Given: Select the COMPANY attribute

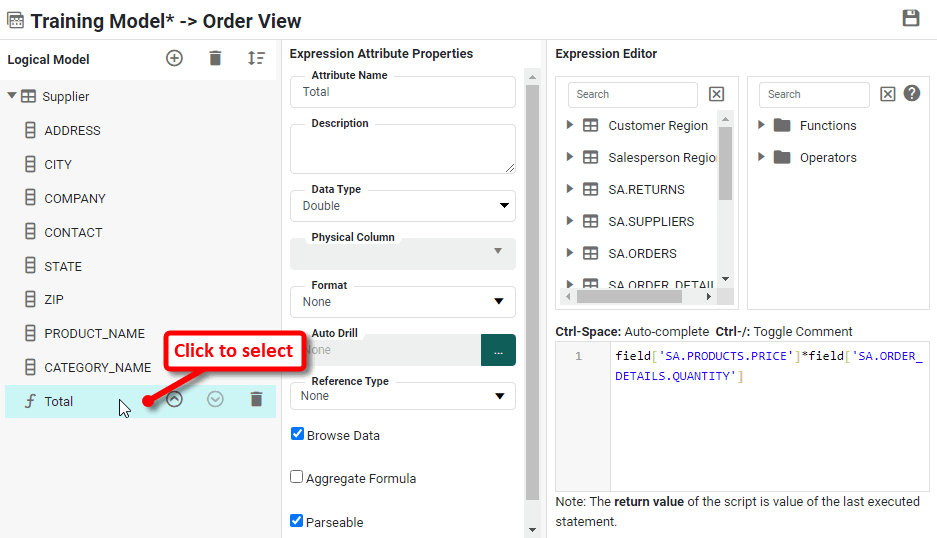Looking at the screenshot, I should [x=75, y=198].
